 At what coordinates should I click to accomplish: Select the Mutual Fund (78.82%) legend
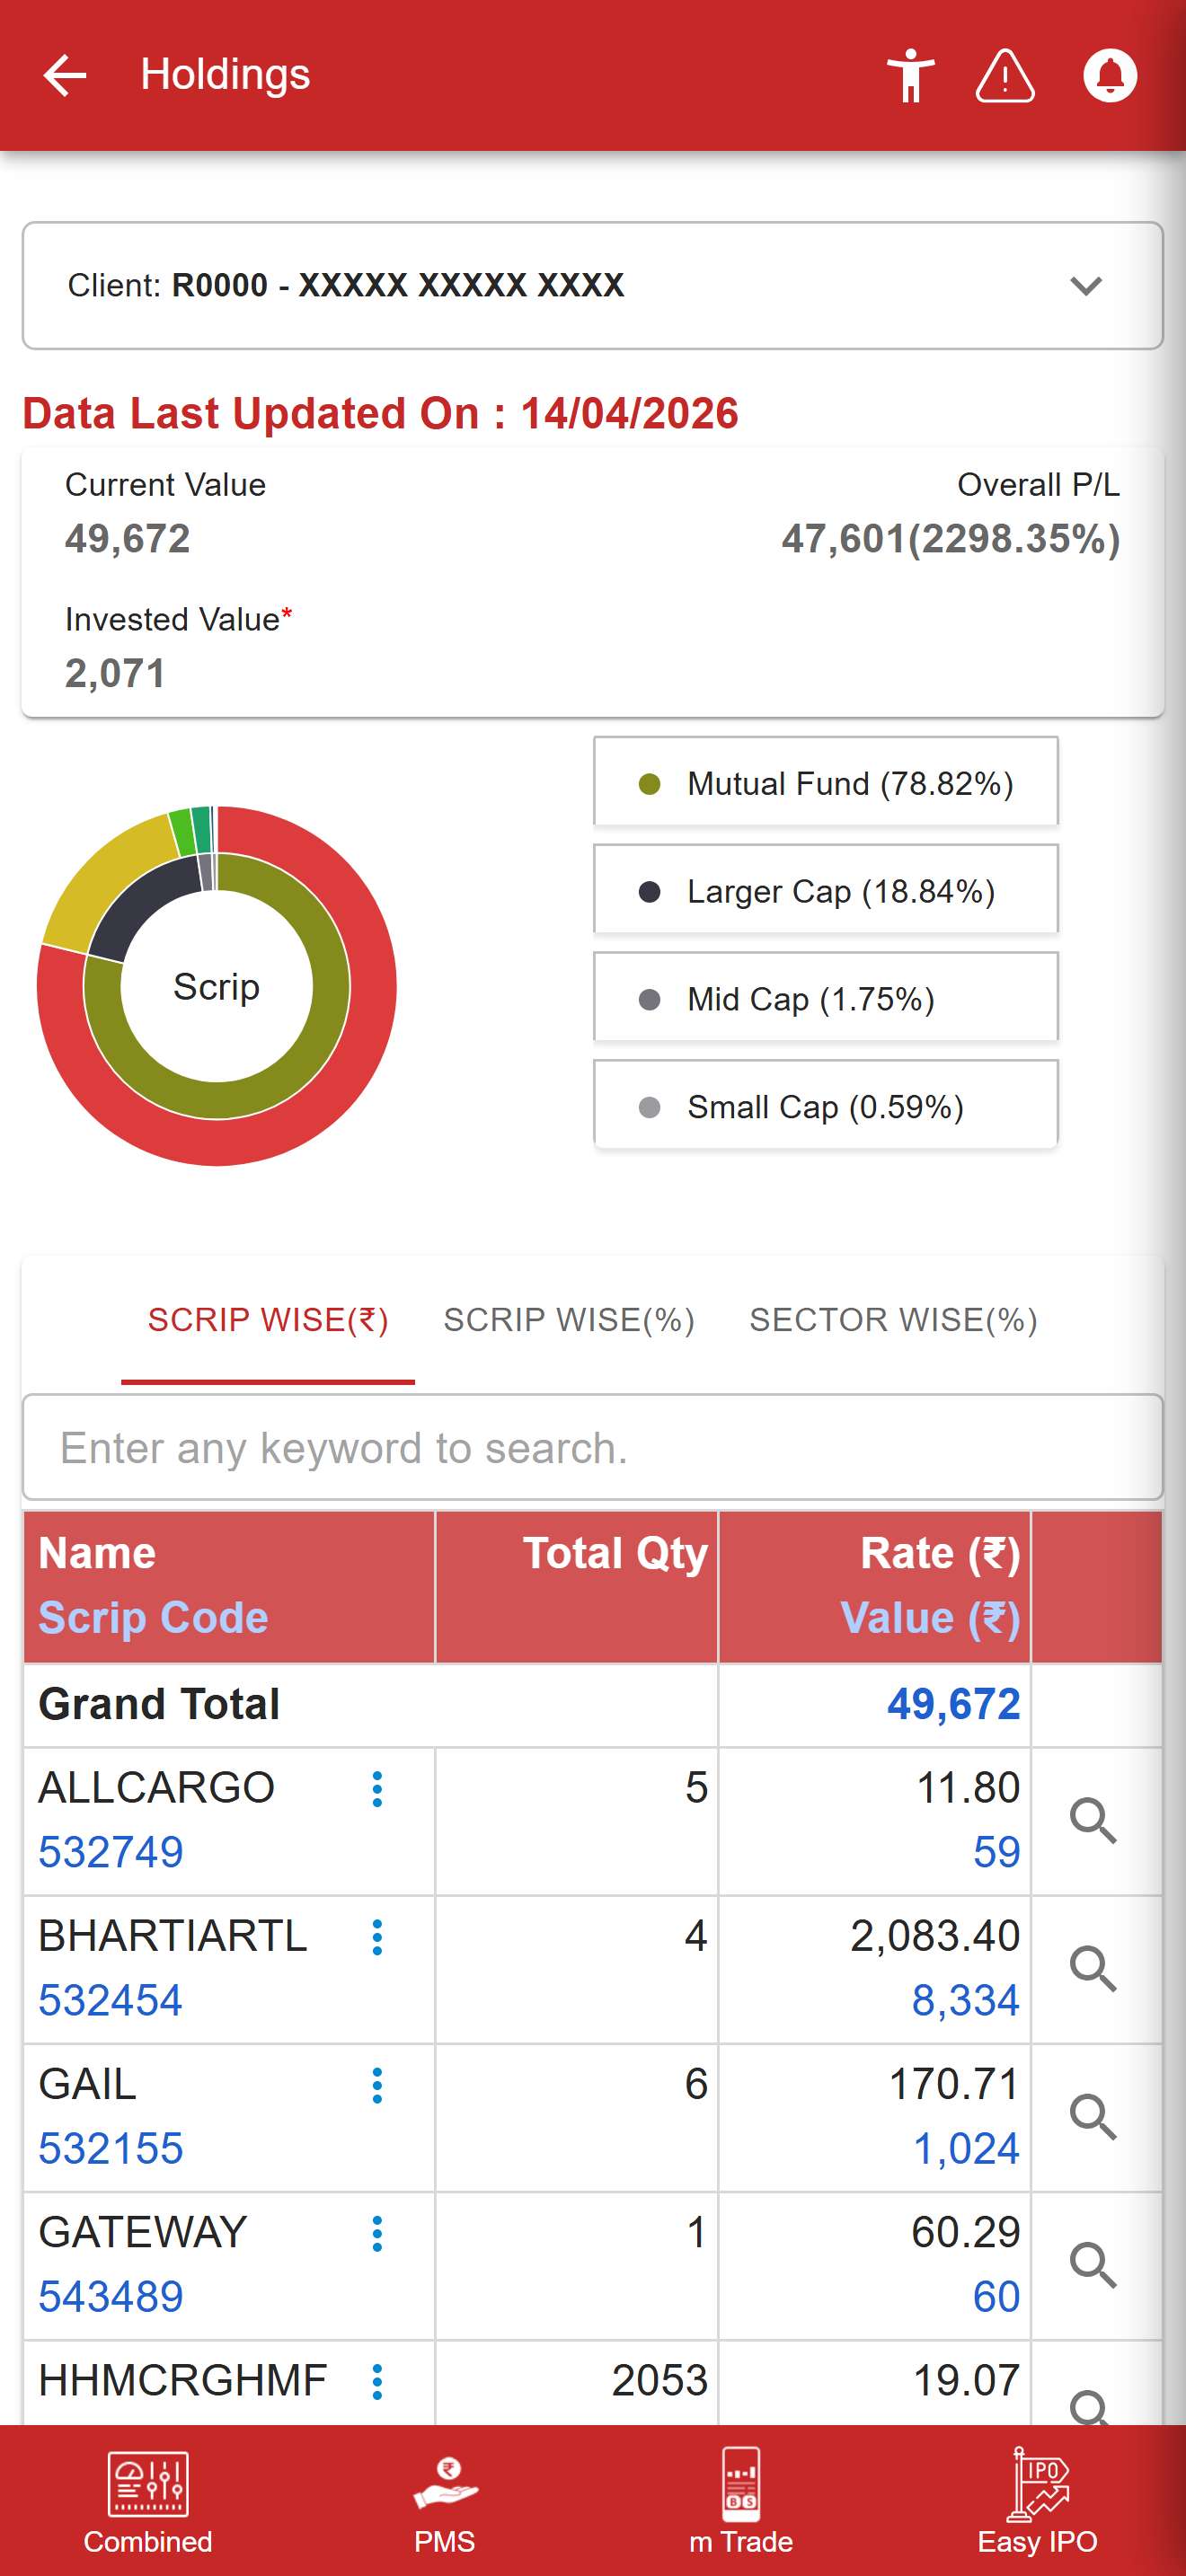[826, 783]
